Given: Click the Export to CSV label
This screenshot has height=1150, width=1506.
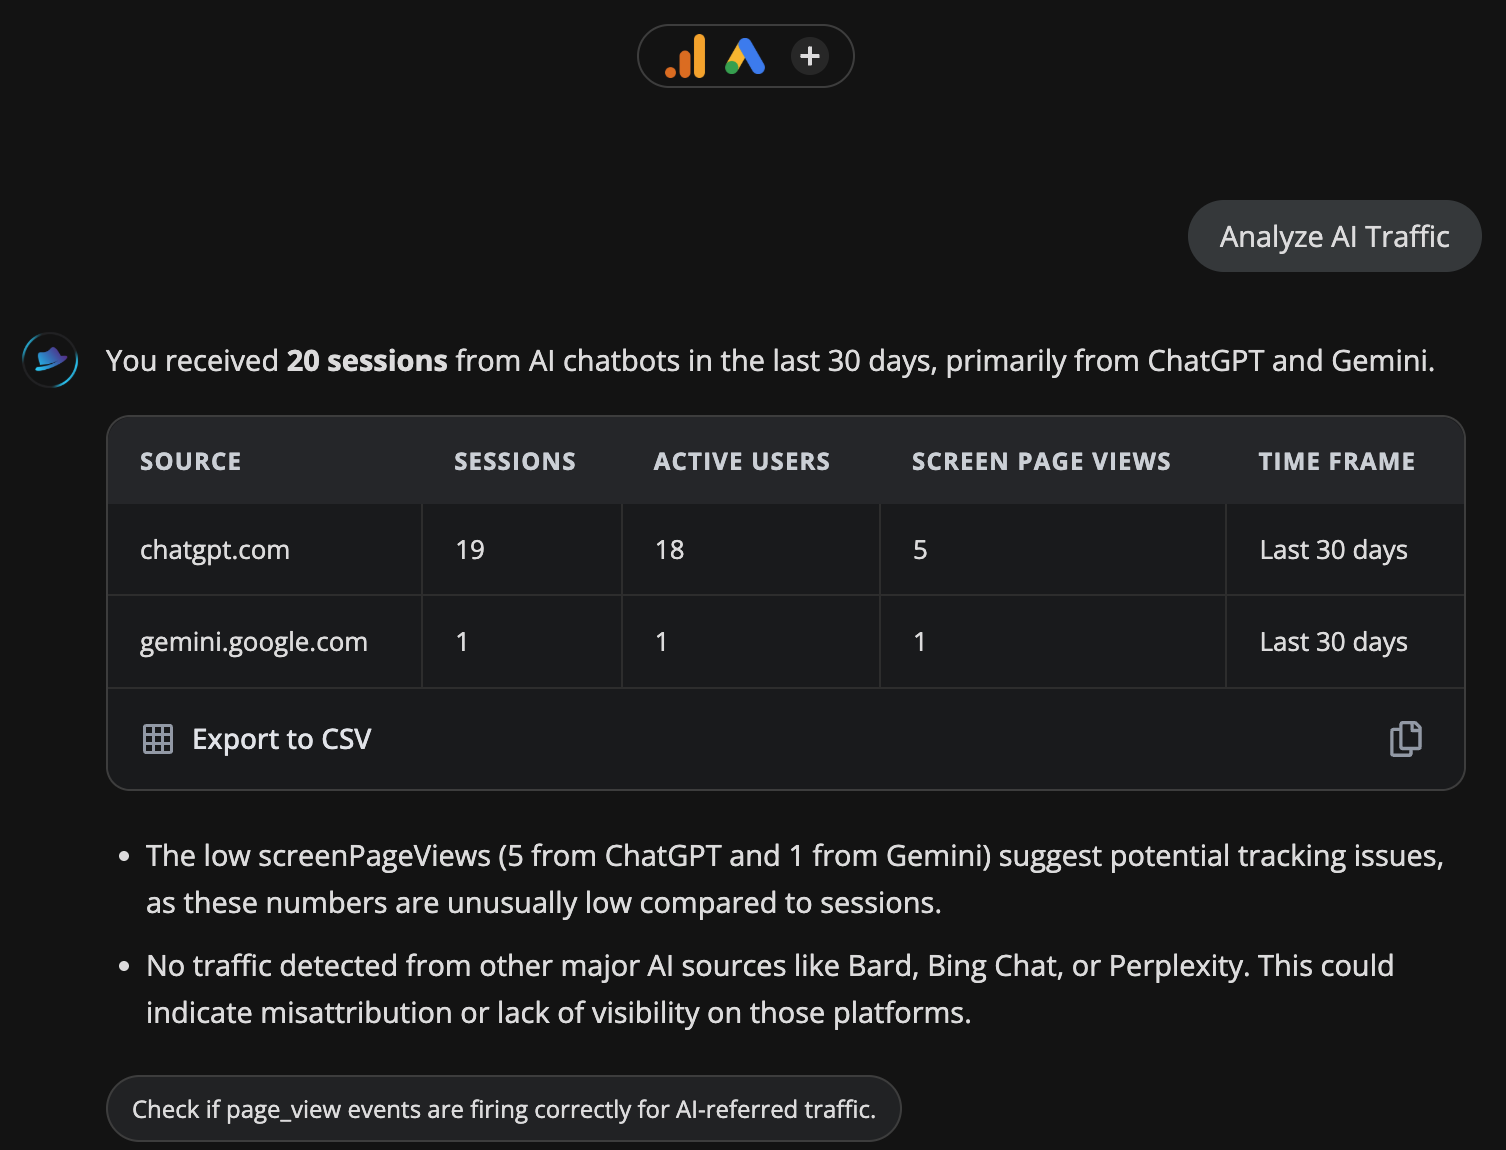Looking at the screenshot, I should (281, 739).
